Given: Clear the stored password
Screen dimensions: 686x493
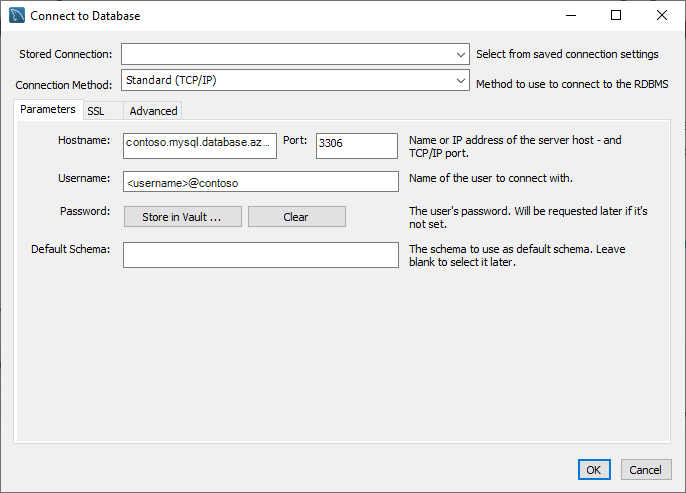Looking at the screenshot, I should 297,217.
